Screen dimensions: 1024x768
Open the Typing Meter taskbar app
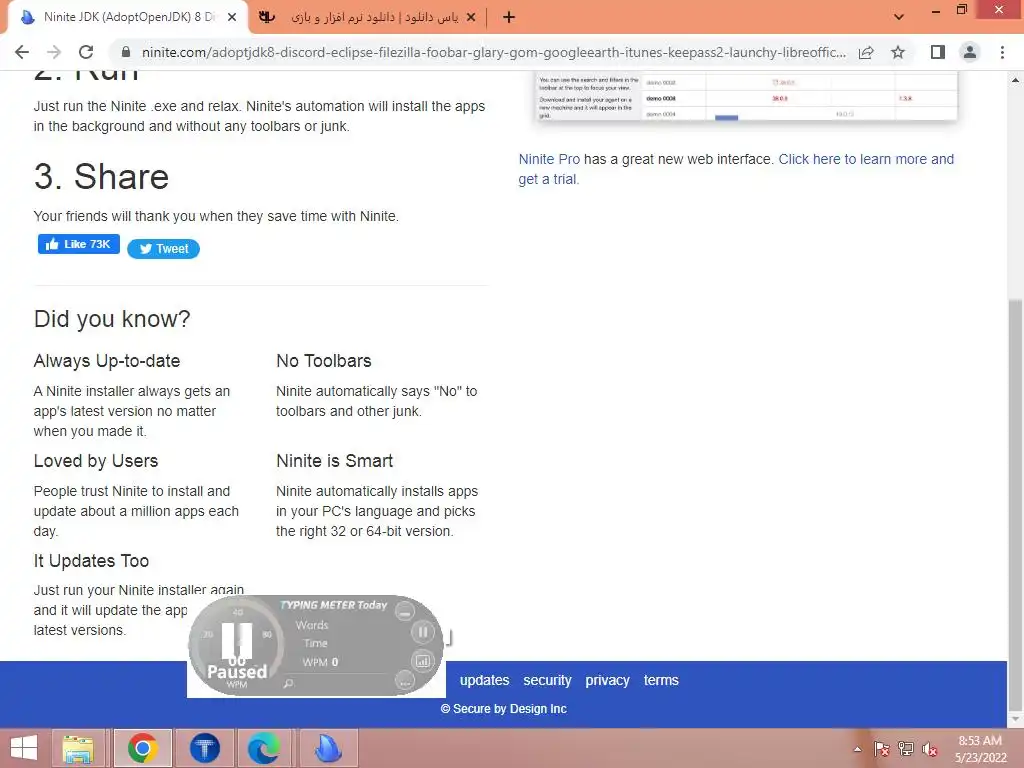tap(204, 748)
